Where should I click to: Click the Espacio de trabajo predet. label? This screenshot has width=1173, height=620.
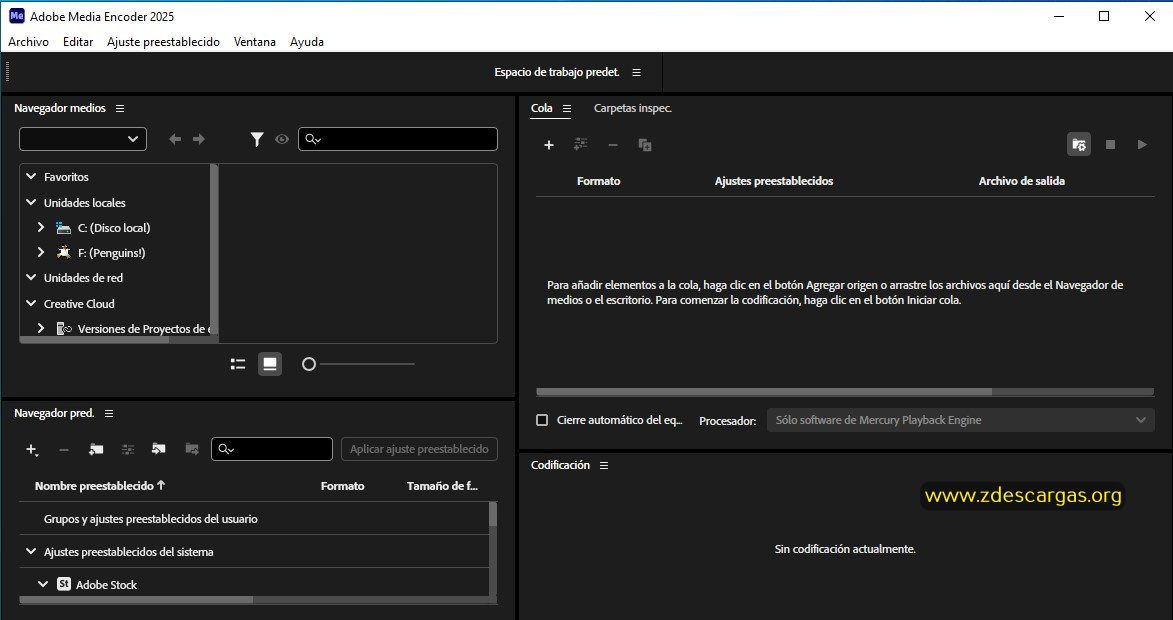[x=557, y=73]
